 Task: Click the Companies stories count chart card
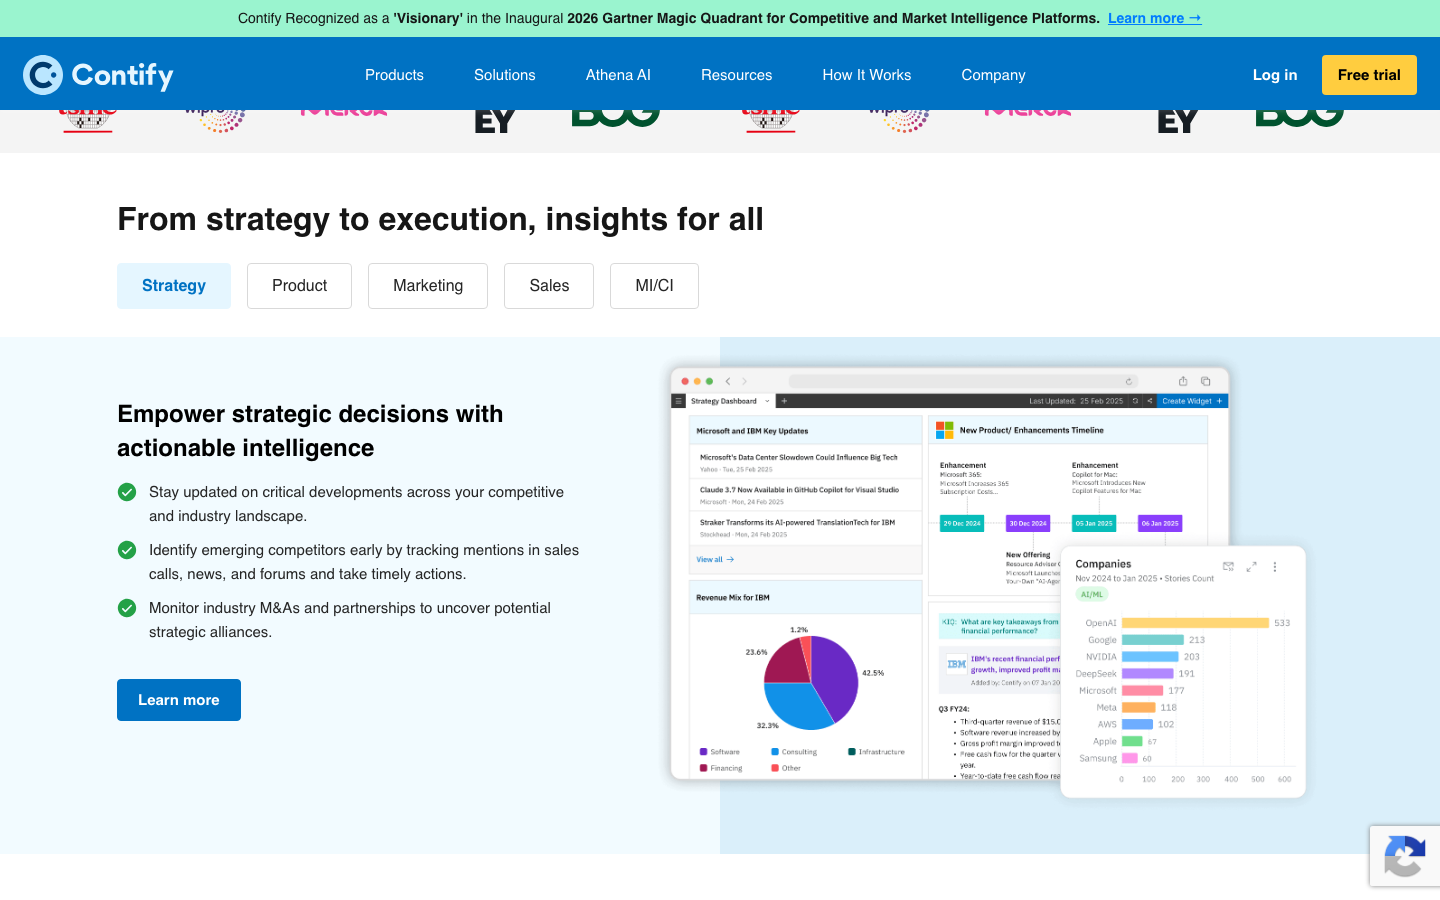point(1183,672)
